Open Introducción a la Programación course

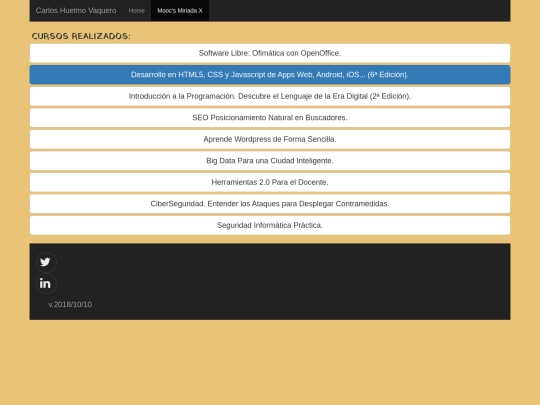(270, 96)
